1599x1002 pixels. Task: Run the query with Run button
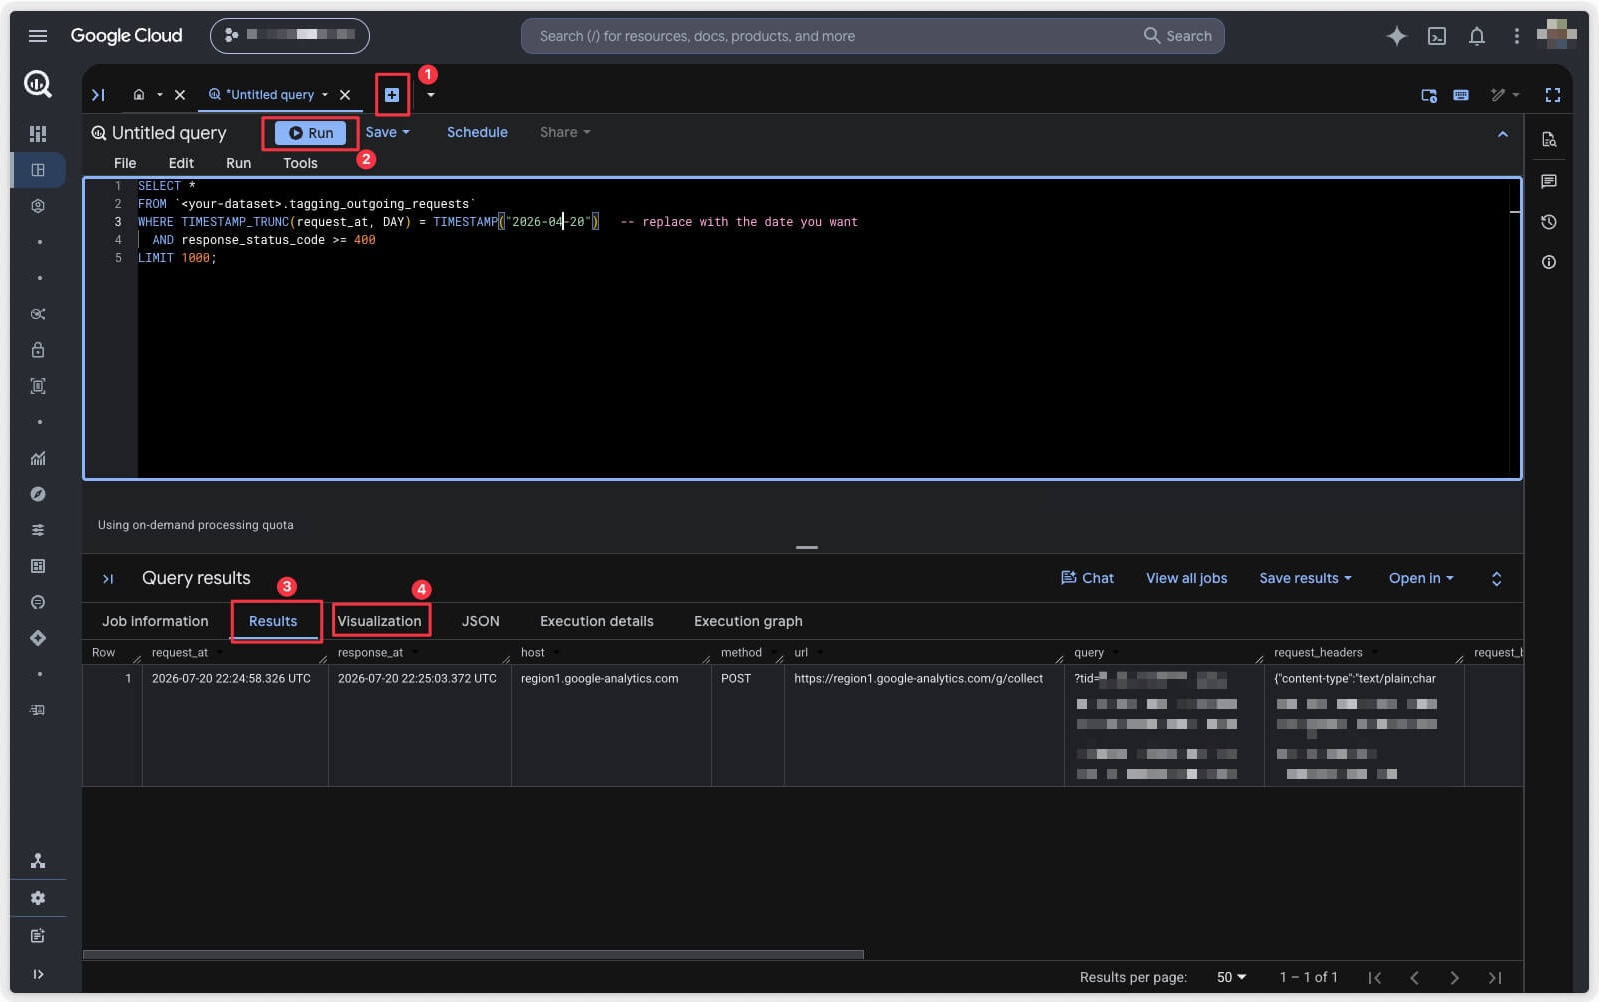[310, 133]
